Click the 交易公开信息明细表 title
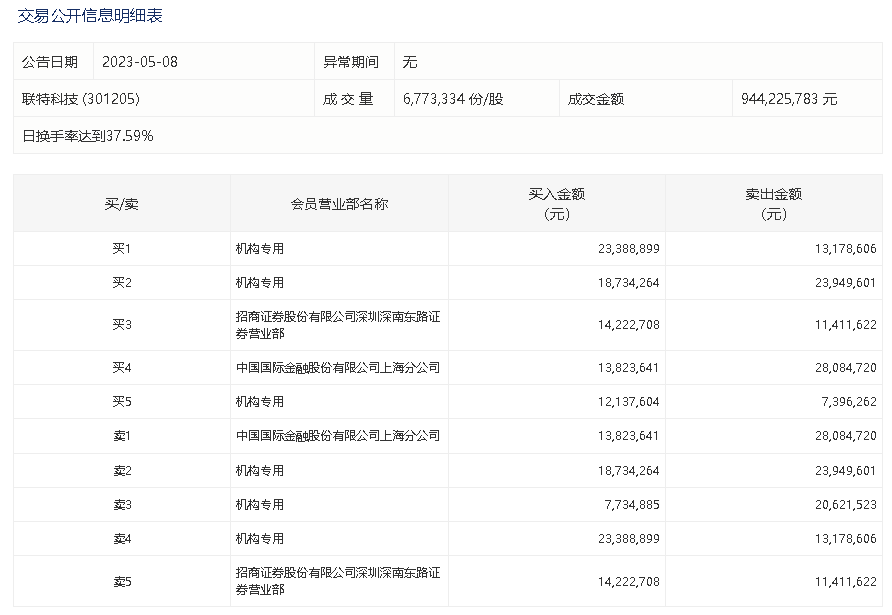This screenshot has width=892, height=615. (90, 16)
